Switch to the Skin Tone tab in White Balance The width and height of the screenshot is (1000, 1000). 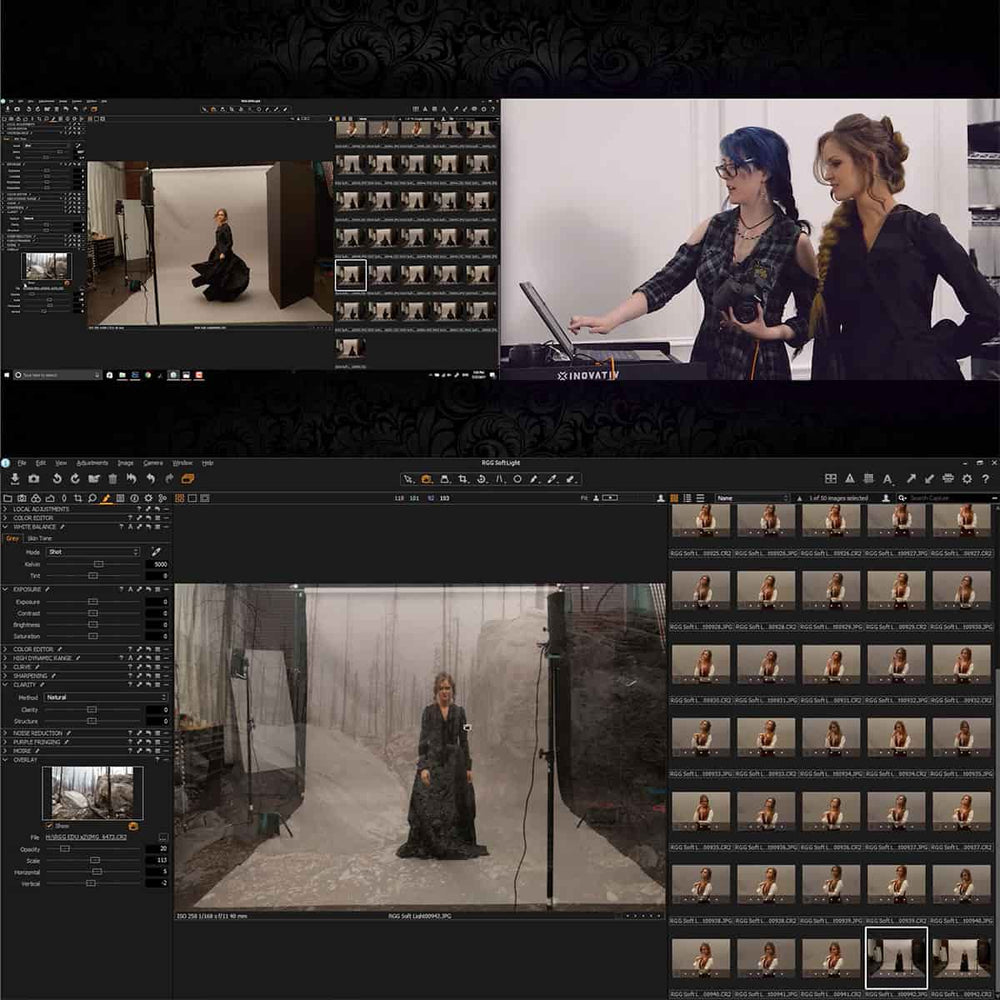point(40,538)
